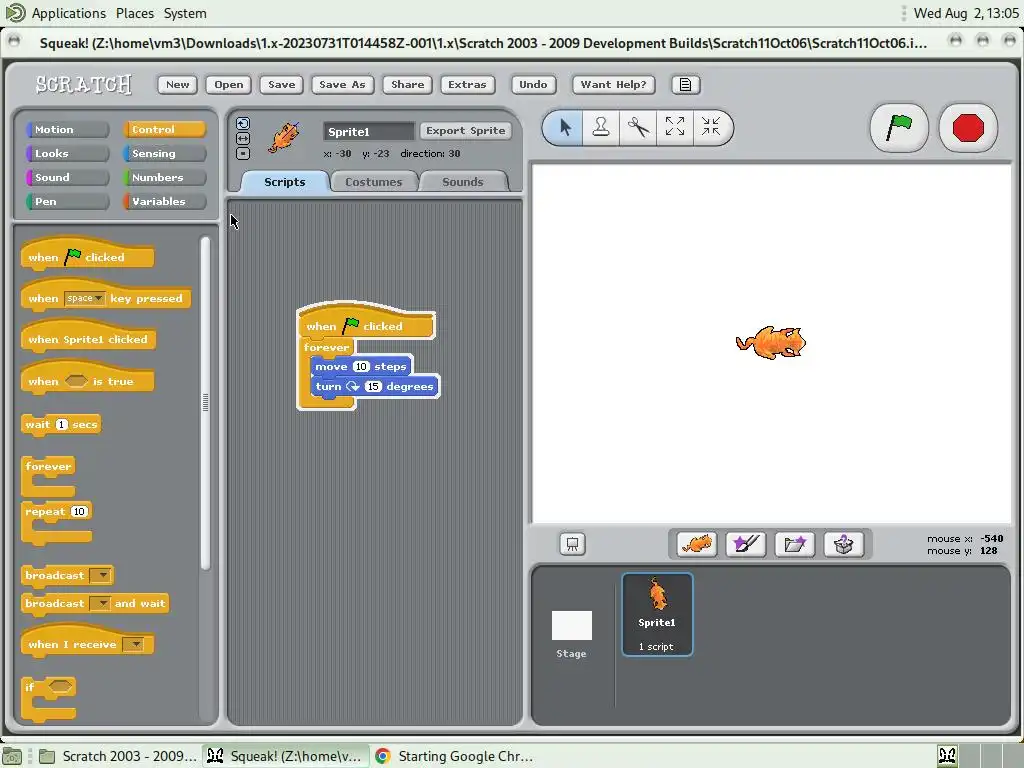Edit the 15 in turn degrees block
This screenshot has height=768, width=1024.
coord(373,387)
